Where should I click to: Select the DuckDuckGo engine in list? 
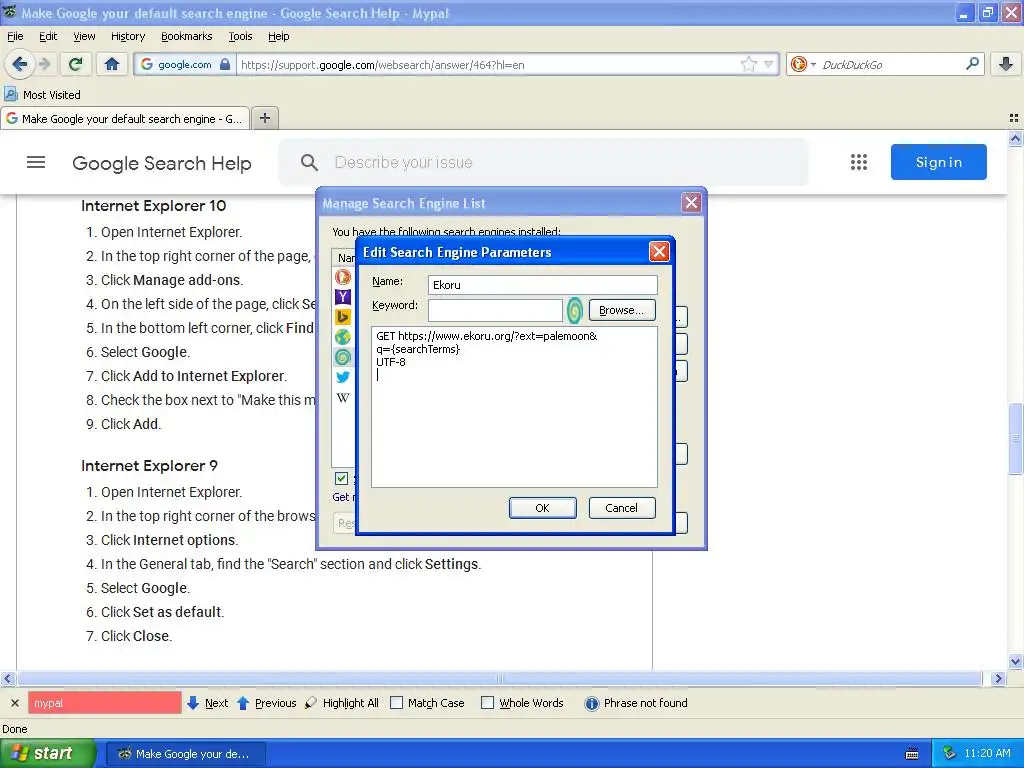coord(343,277)
